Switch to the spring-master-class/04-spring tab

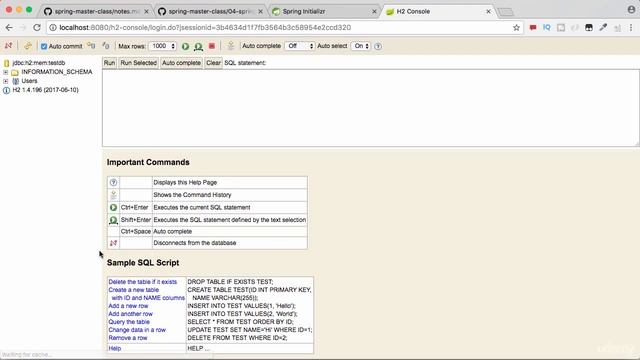tap(211, 11)
